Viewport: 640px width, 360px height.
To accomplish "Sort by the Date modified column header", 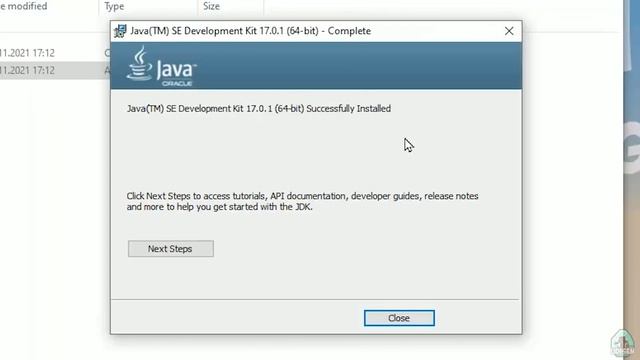I will pyautogui.click(x=49, y=6).
